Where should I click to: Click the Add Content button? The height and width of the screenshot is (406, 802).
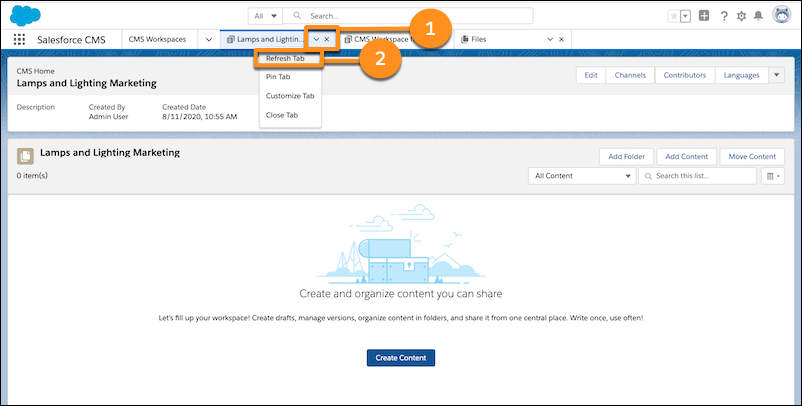(686, 156)
